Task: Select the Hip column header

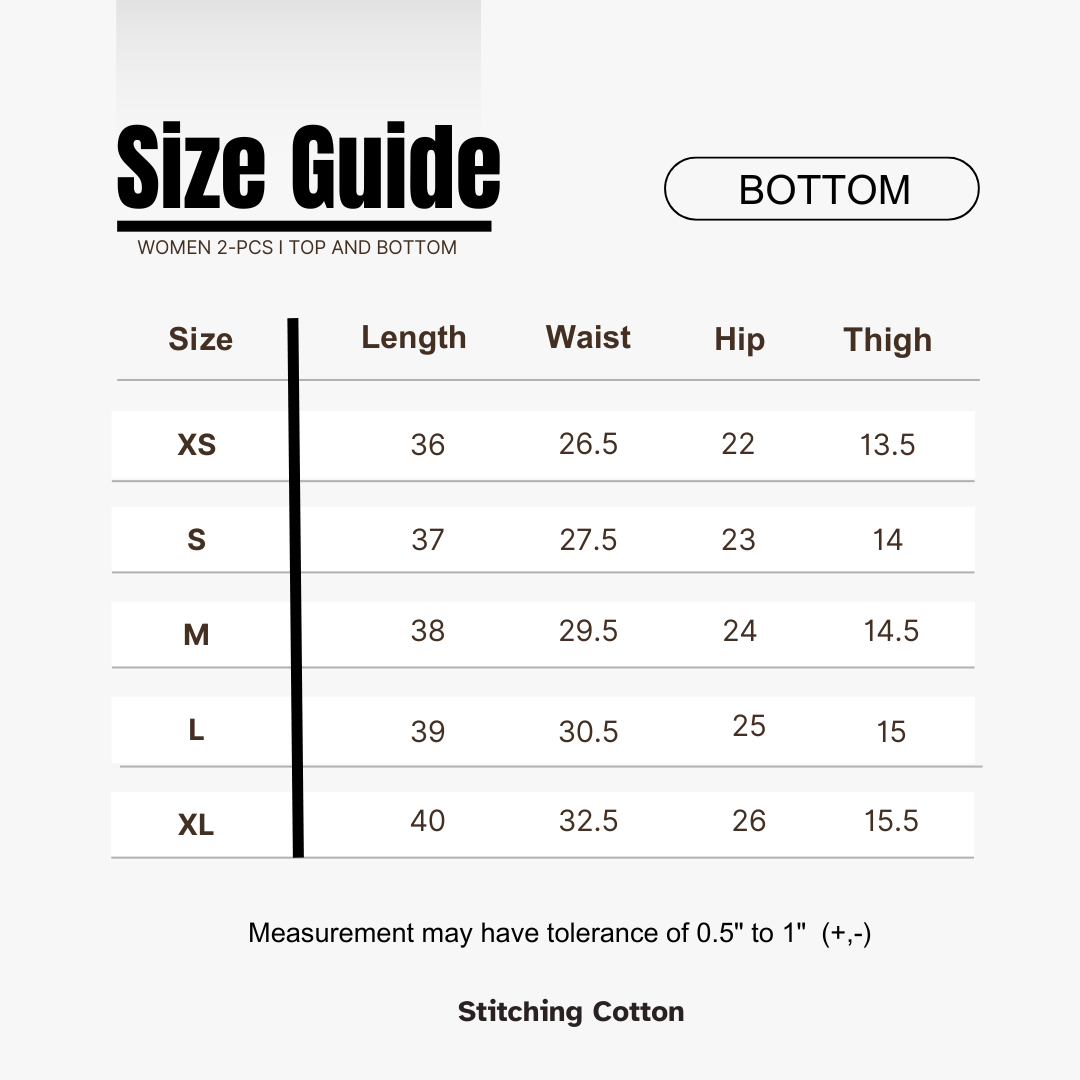Action: pos(739,340)
